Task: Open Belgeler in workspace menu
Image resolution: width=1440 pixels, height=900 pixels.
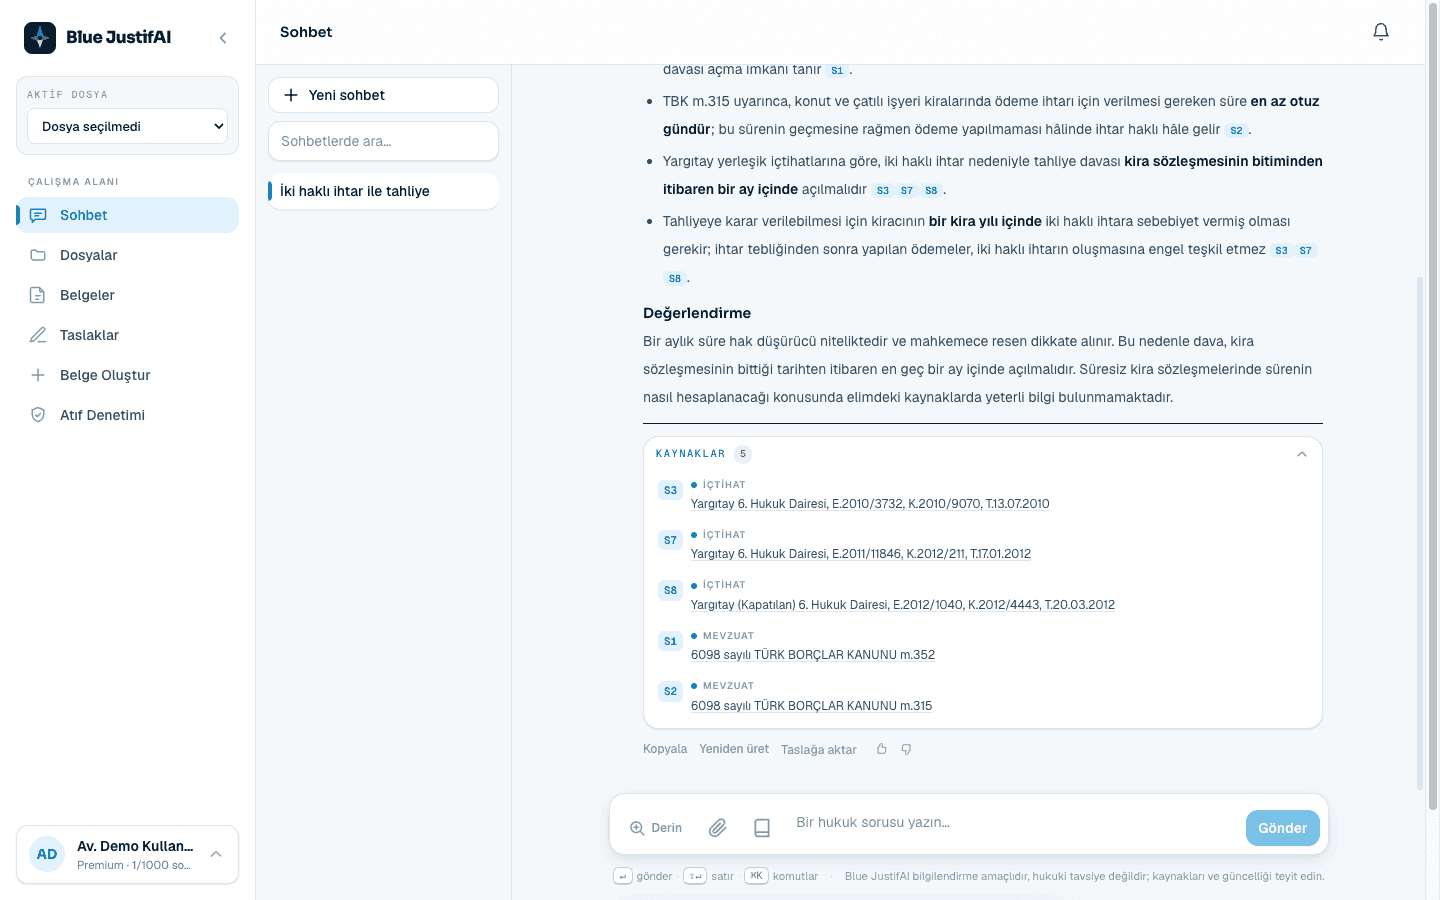Action: pos(128,295)
